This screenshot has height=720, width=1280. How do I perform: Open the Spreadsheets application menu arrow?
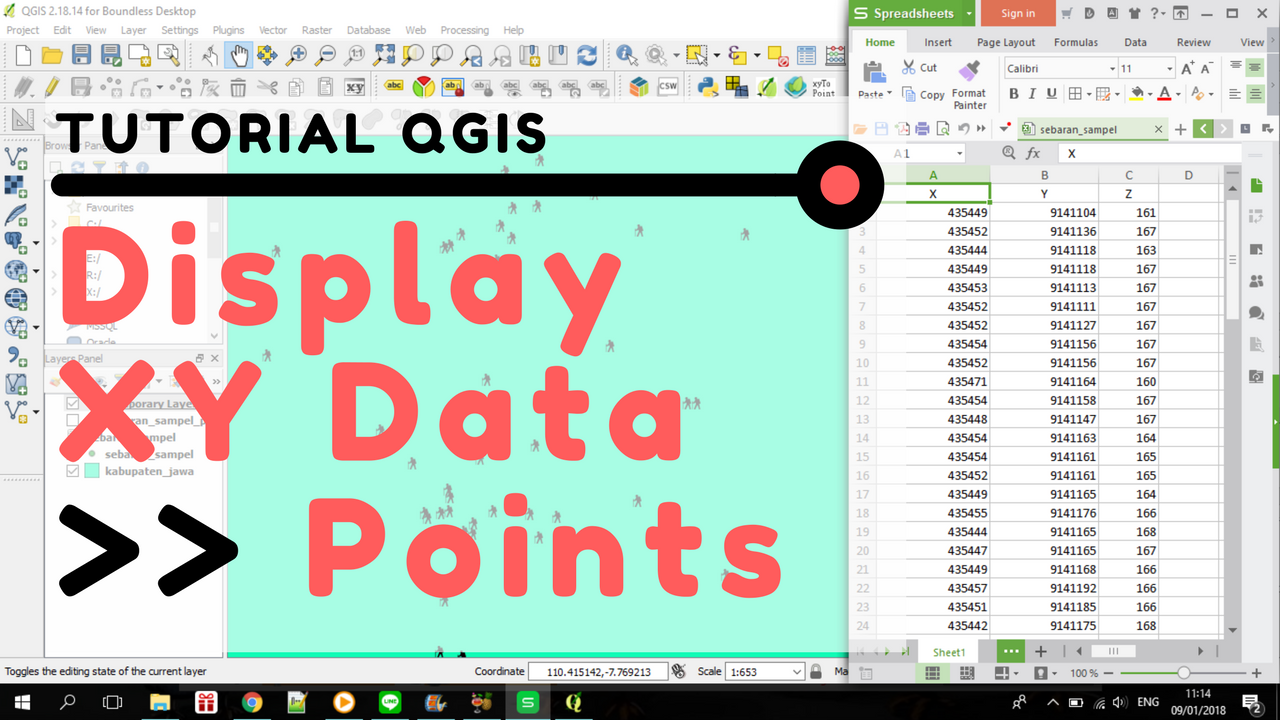(x=969, y=13)
